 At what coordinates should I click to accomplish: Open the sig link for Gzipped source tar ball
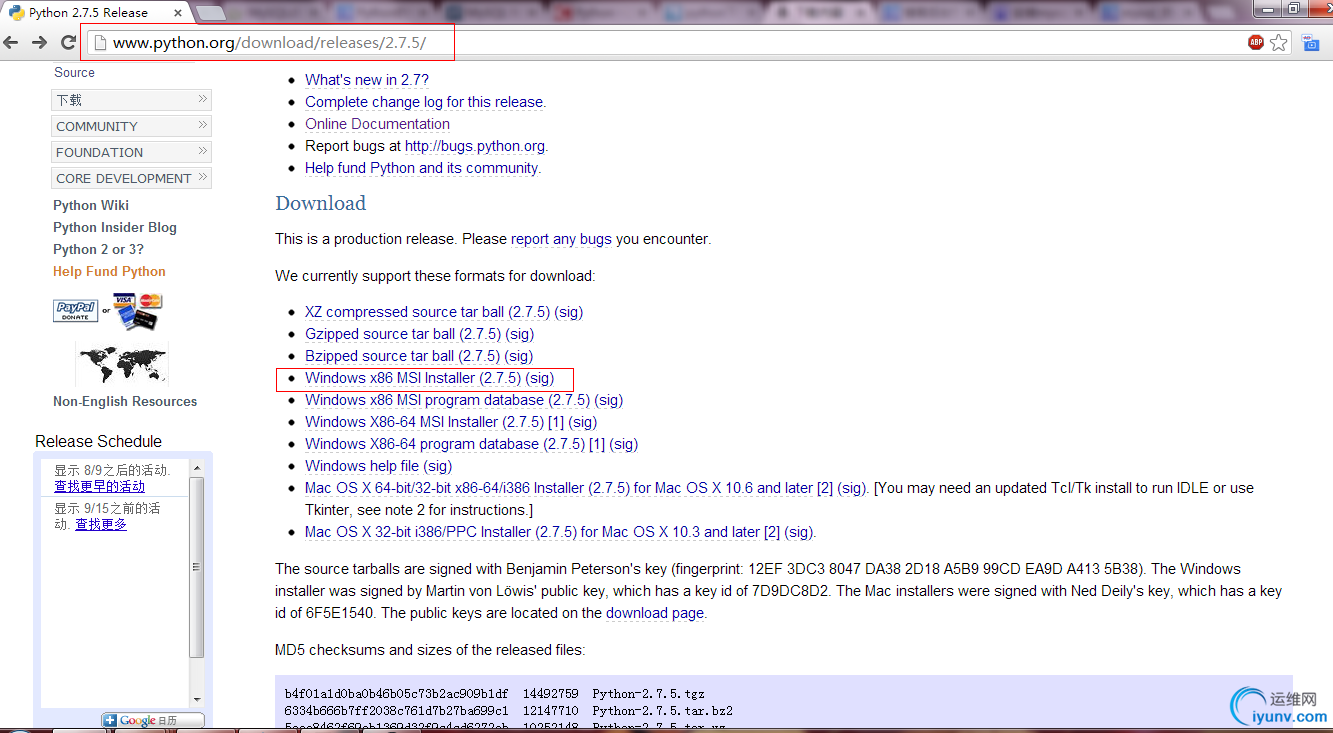519,334
